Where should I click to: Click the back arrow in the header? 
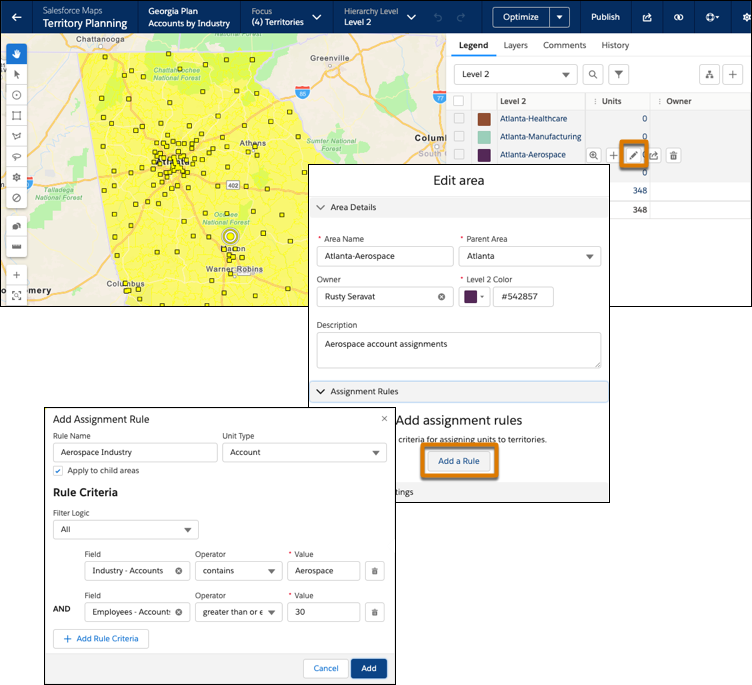17,17
